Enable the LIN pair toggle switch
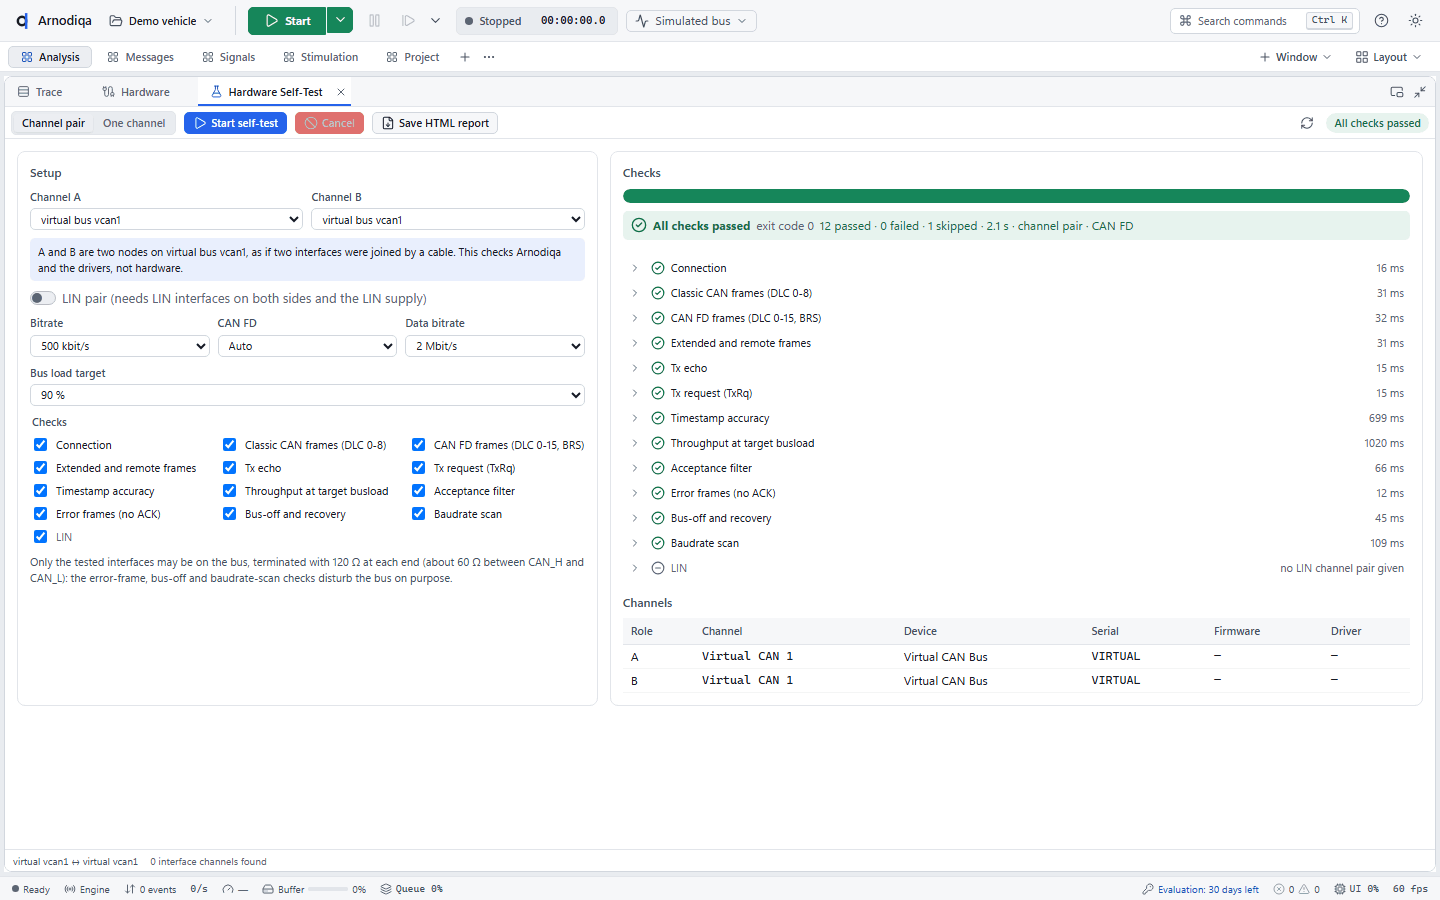The height and width of the screenshot is (900, 1440). coord(43,298)
